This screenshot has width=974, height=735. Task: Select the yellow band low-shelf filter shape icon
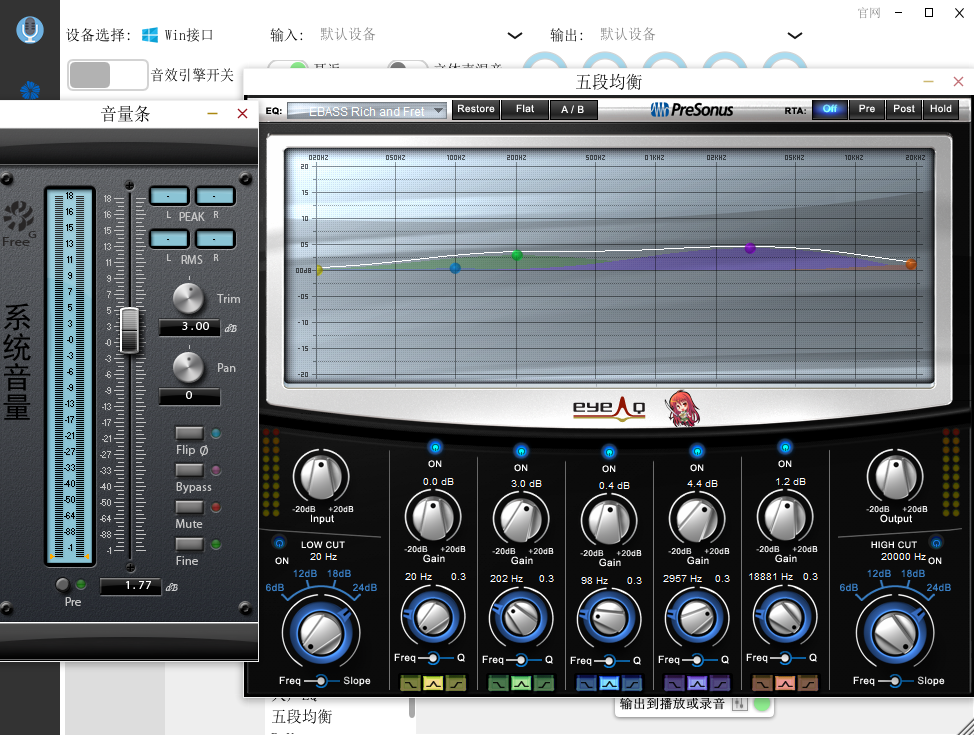(x=411, y=684)
